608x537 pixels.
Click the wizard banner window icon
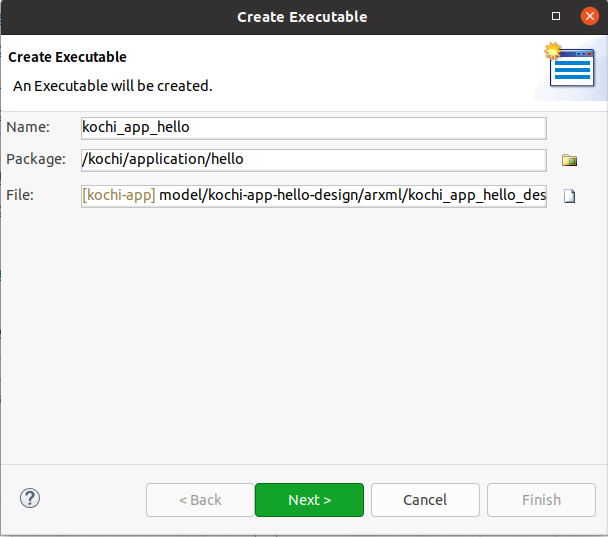click(x=569, y=65)
